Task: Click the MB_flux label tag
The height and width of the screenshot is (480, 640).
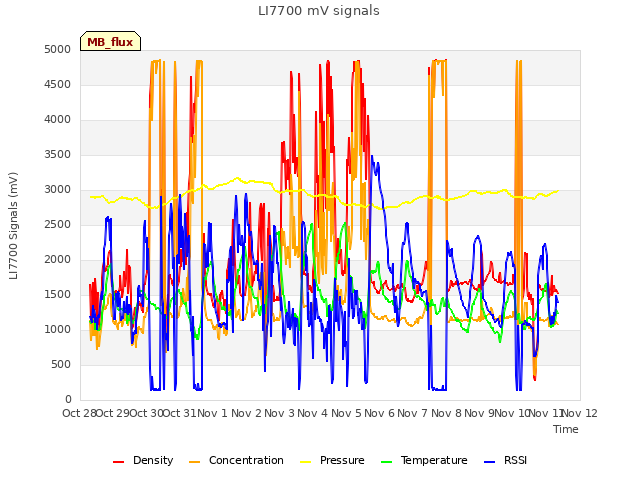Action: coord(110,41)
